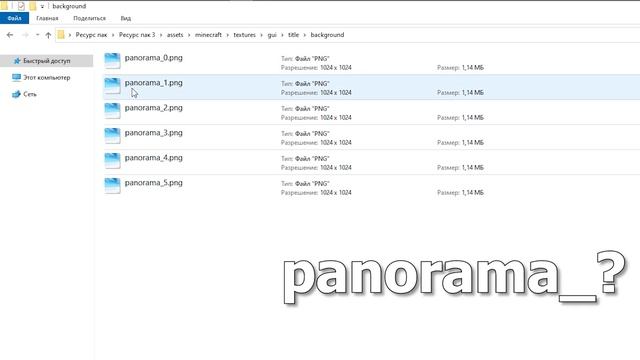Select Быстрый доступ in navigation pane

(47, 61)
